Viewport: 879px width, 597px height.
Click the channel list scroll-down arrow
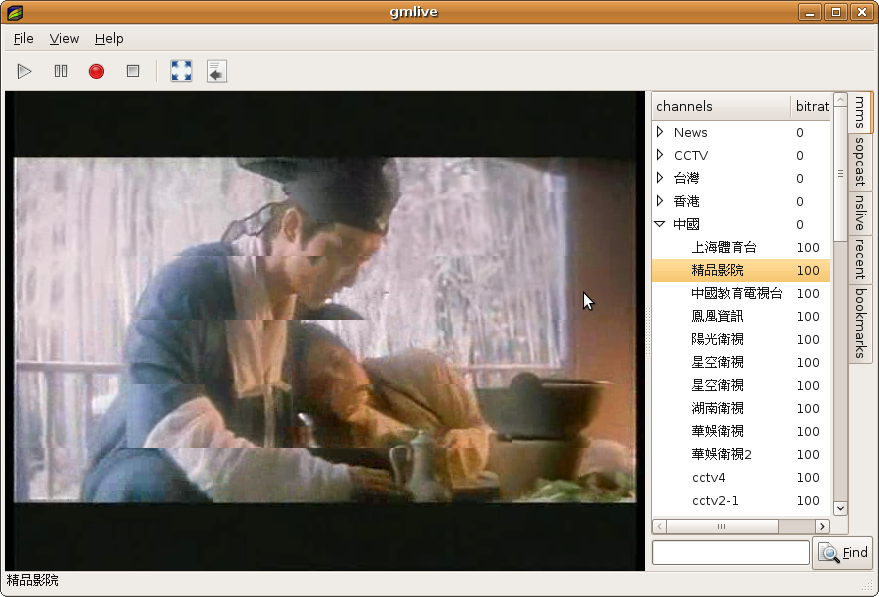pos(840,508)
